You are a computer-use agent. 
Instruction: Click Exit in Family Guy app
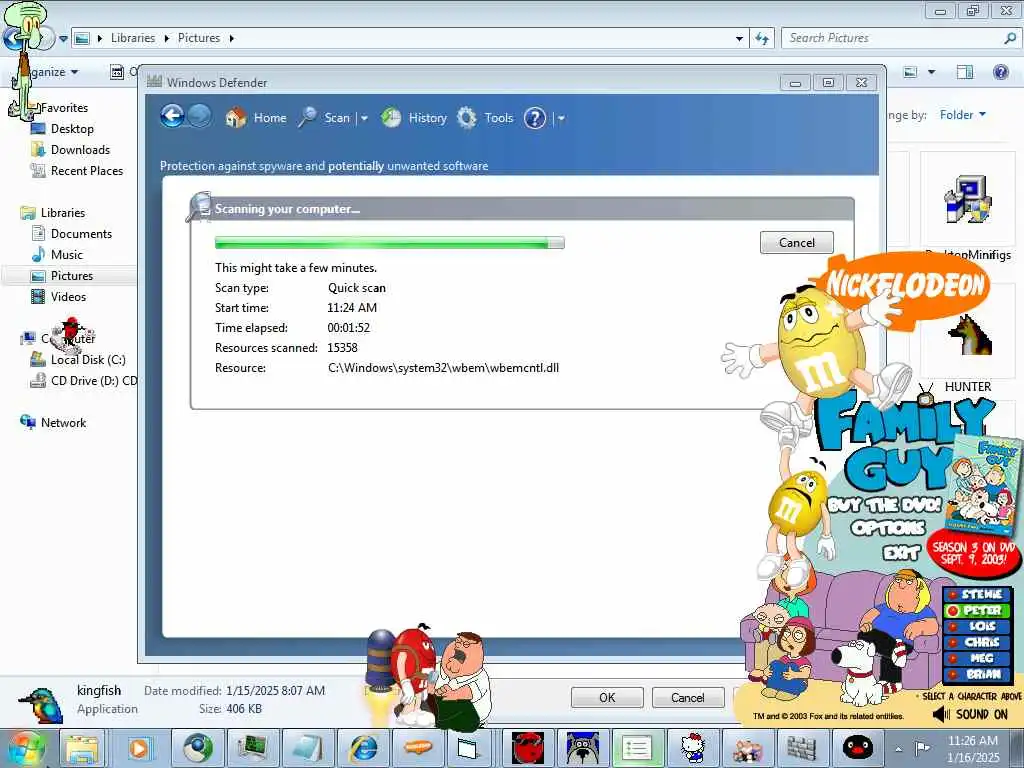[901, 553]
